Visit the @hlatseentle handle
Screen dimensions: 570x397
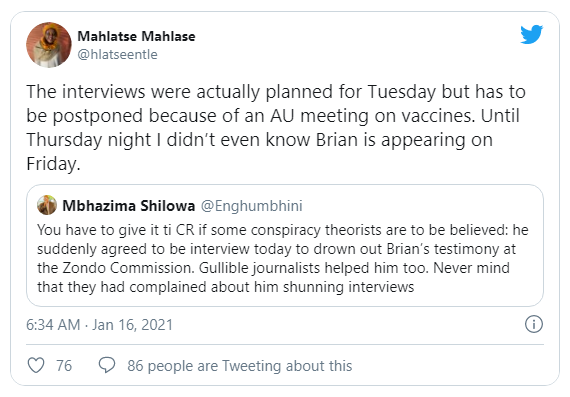117,55
